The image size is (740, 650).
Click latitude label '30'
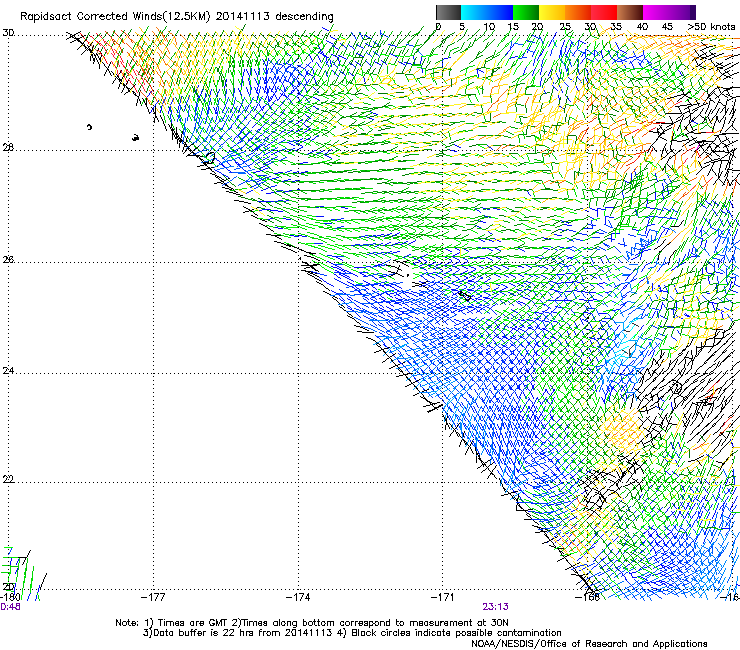[x=8, y=33]
